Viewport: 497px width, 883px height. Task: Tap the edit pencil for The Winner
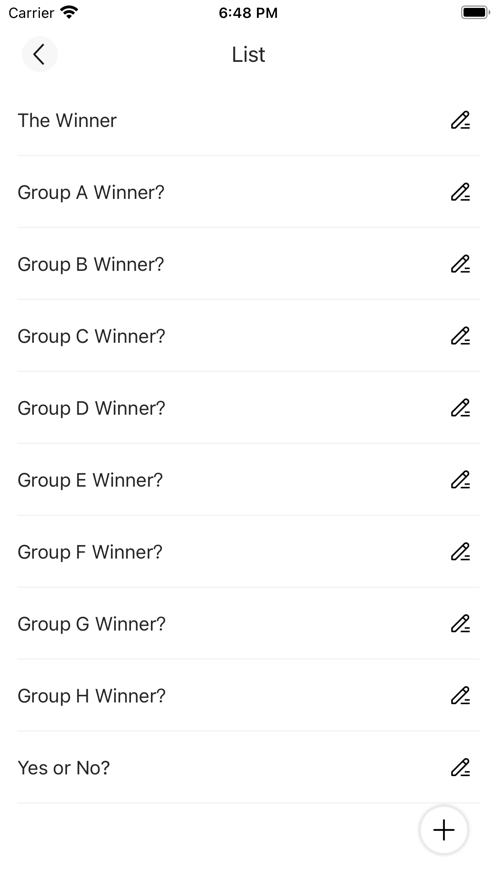pos(460,121)
